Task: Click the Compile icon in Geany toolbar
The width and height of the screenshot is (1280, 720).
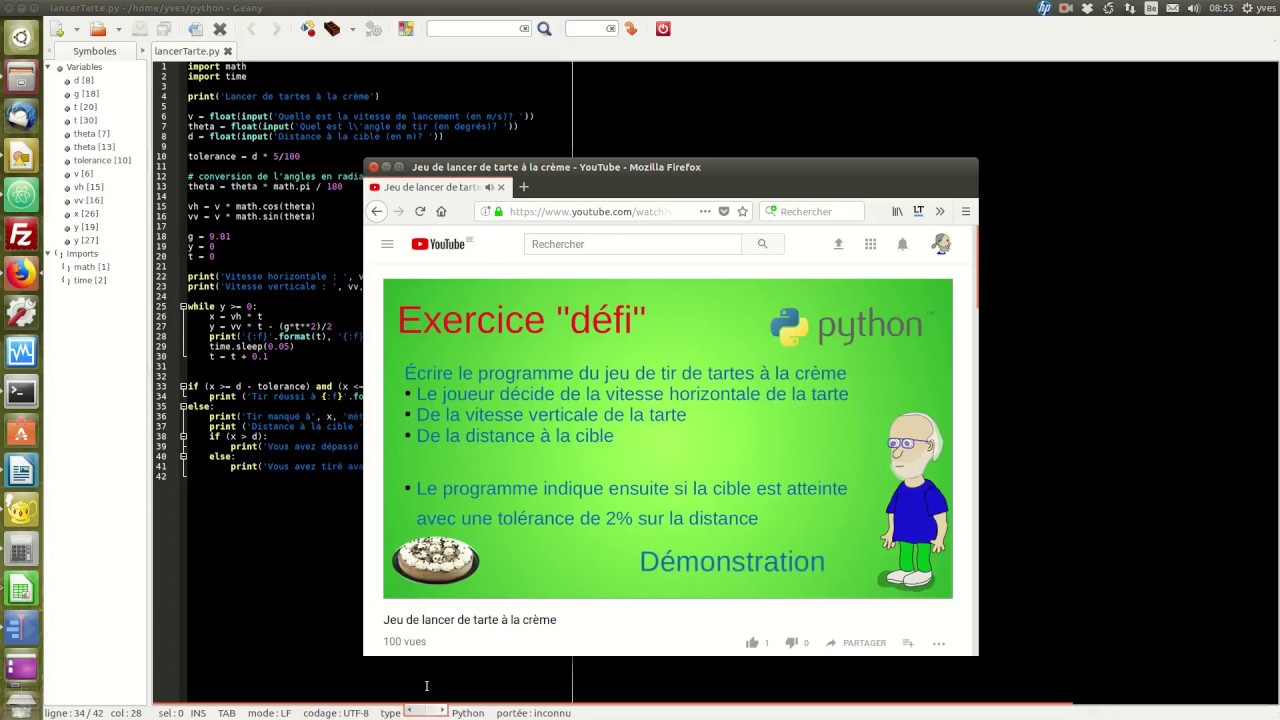Action: (x=308, y=29)
